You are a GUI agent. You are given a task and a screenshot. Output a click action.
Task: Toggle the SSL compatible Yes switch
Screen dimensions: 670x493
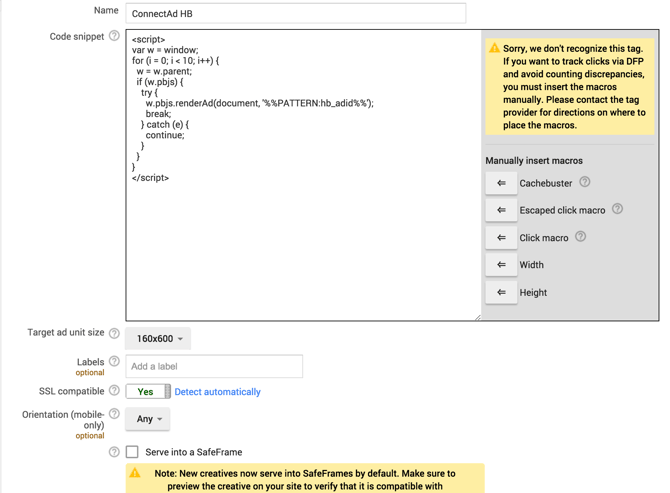coord(148,392)
